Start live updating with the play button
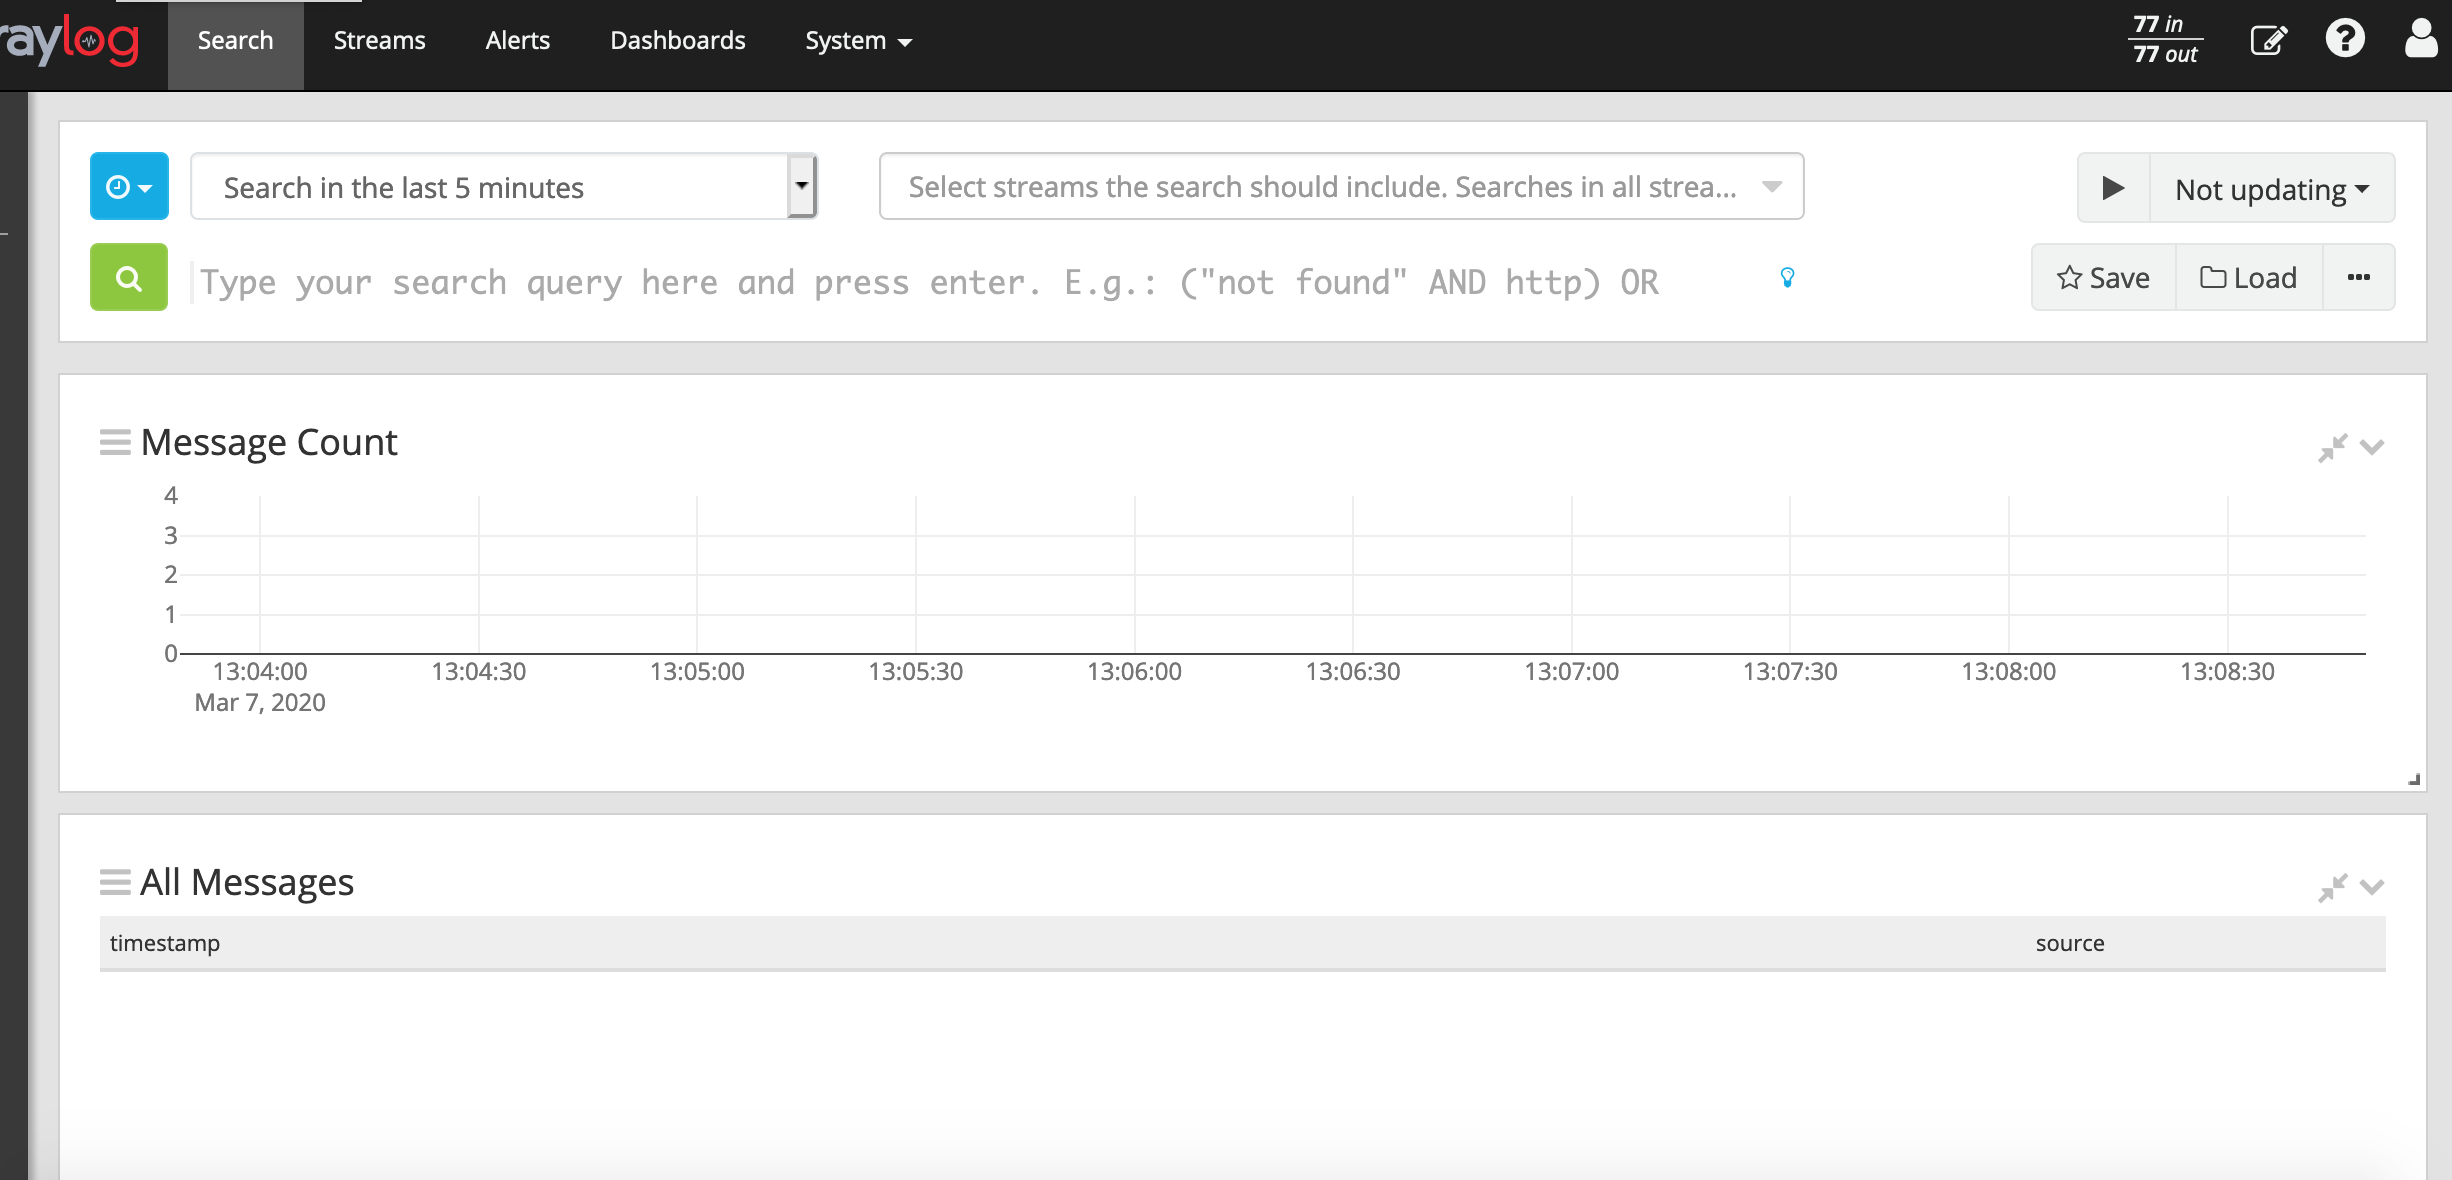 tap(2112, 188)
